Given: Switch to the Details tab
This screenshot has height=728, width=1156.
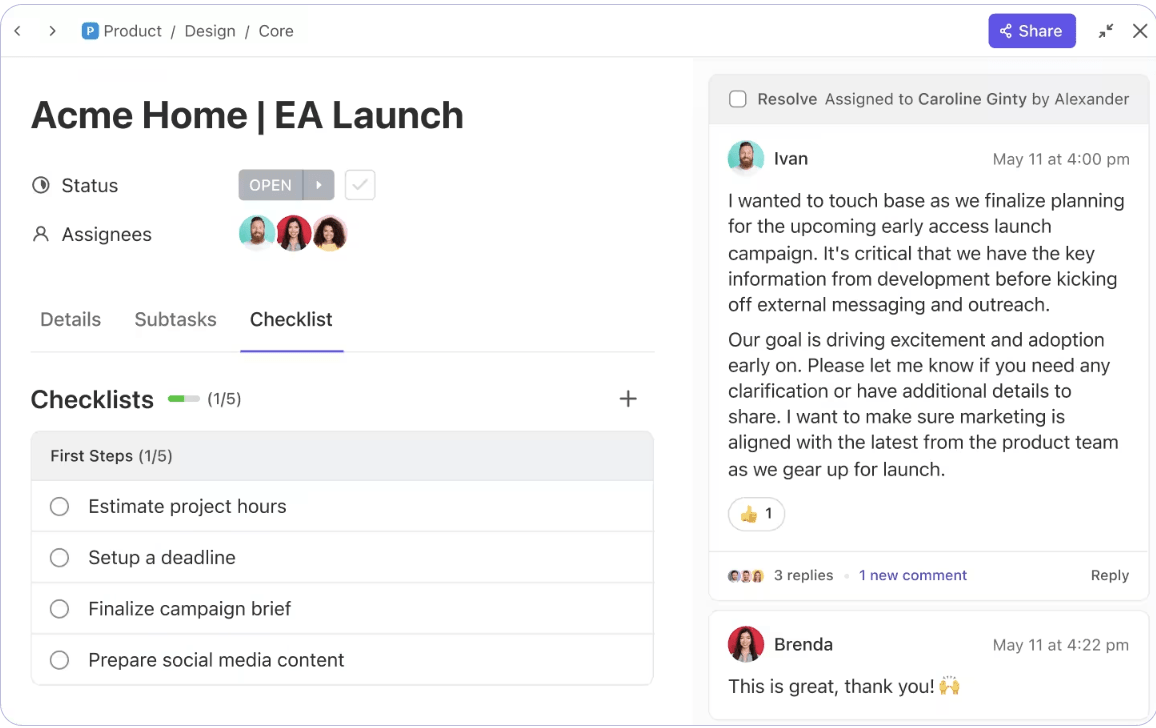Looking at the screenshot, I should (x=70, y=319).
